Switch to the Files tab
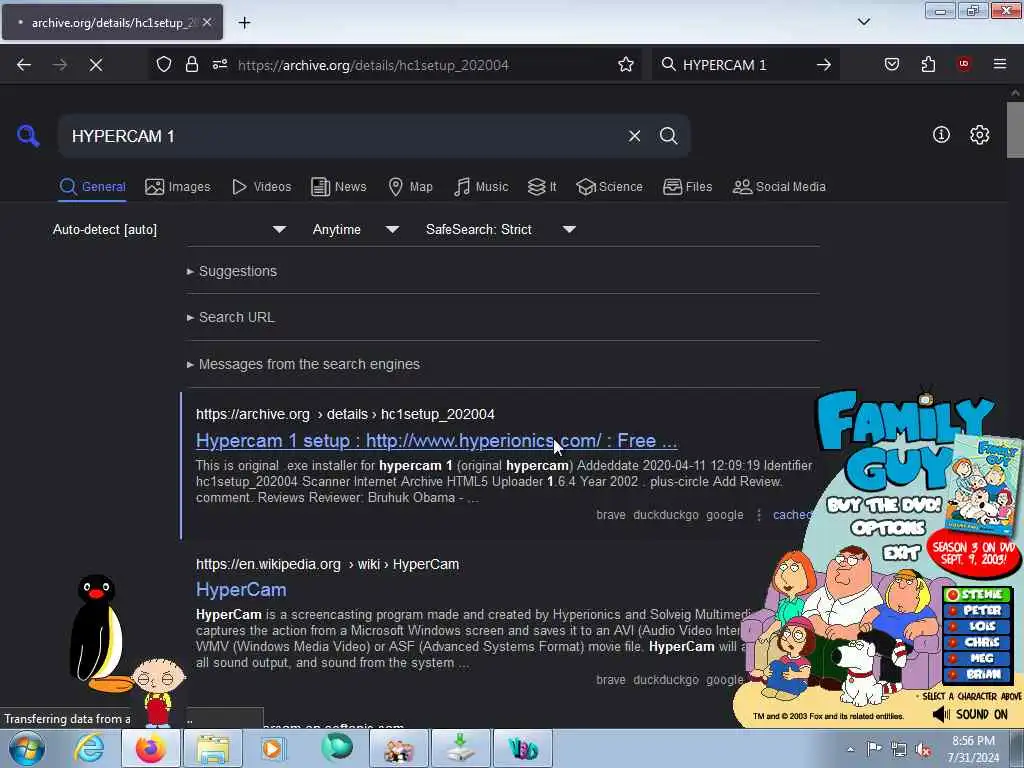This screenshot has height=768, width=1024. [x=687, y=187]
